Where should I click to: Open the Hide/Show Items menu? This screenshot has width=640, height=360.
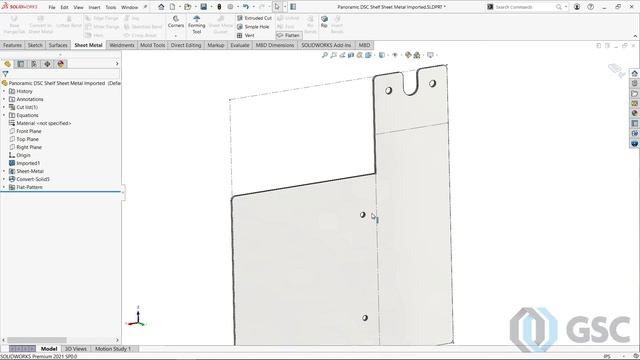coord(395,55)
